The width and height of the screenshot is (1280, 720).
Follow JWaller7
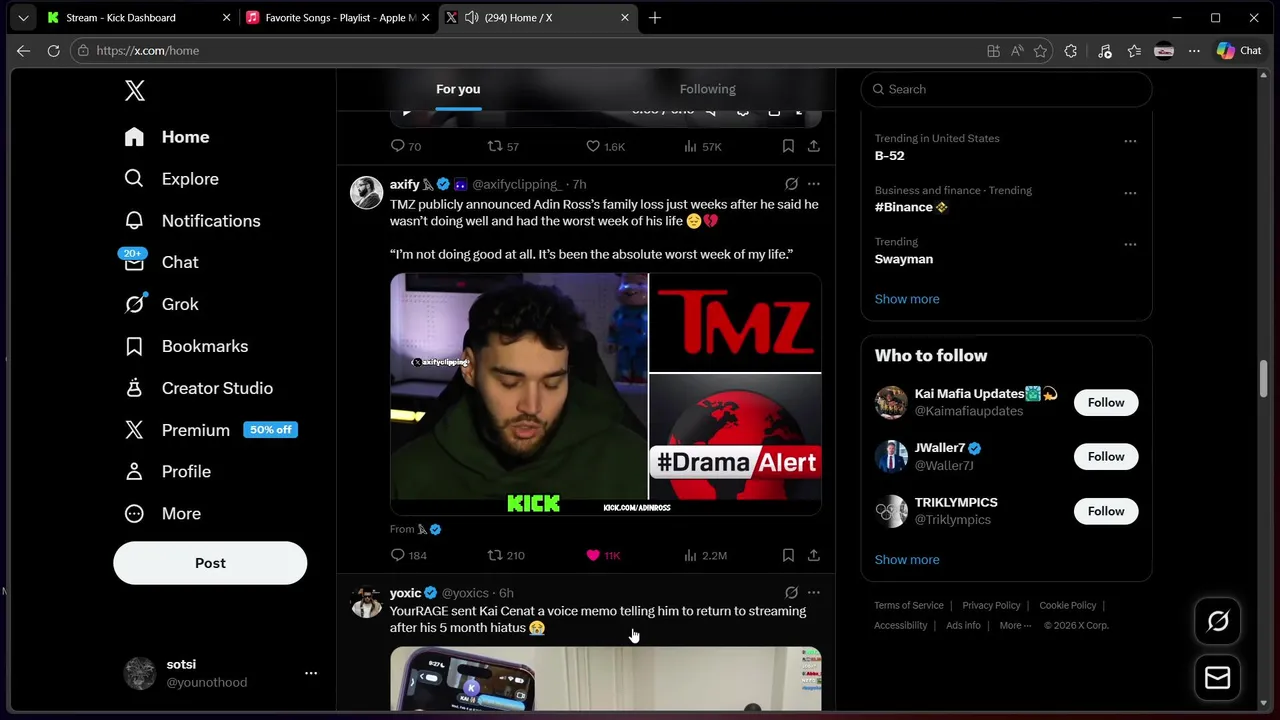pos(1106,456)
